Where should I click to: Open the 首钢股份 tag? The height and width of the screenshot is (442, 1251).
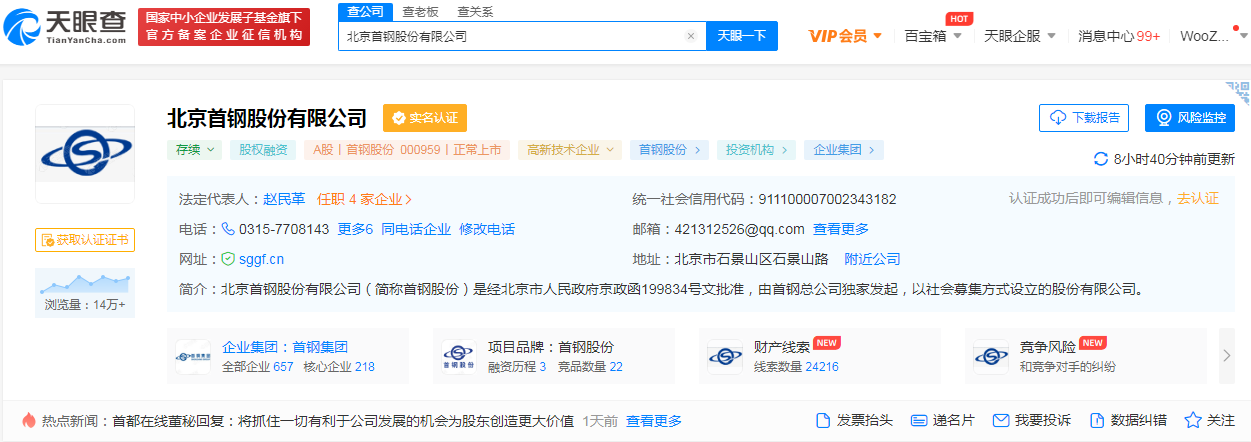(x=670, y=150)
